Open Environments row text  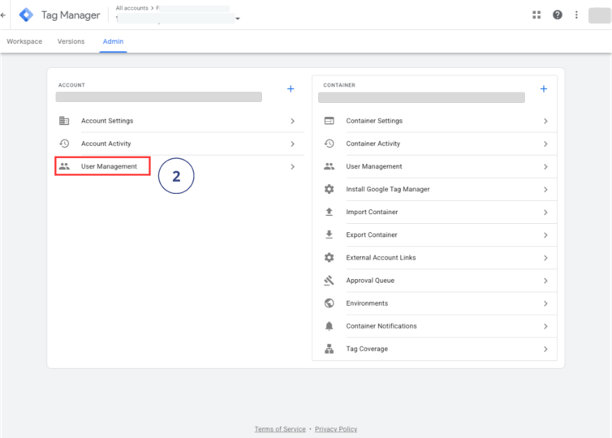click(367, 303)
